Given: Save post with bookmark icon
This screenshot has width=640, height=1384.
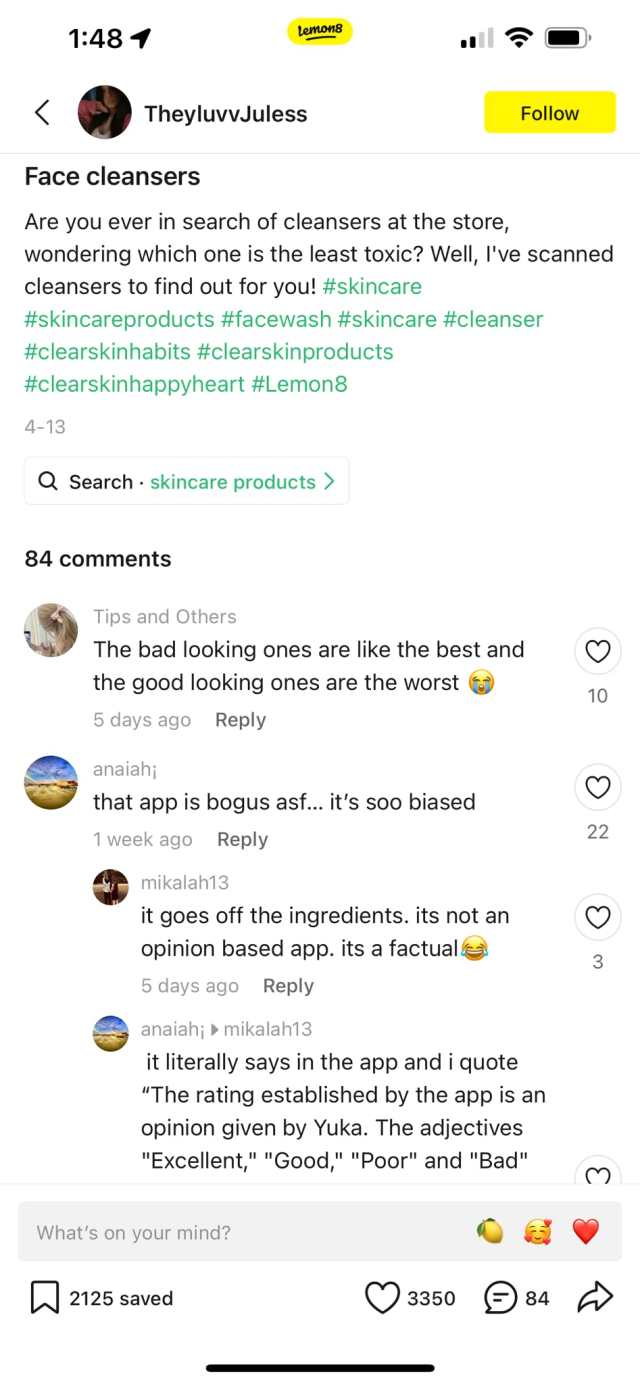Looking at the screenshot, I should click(45, 1298).
